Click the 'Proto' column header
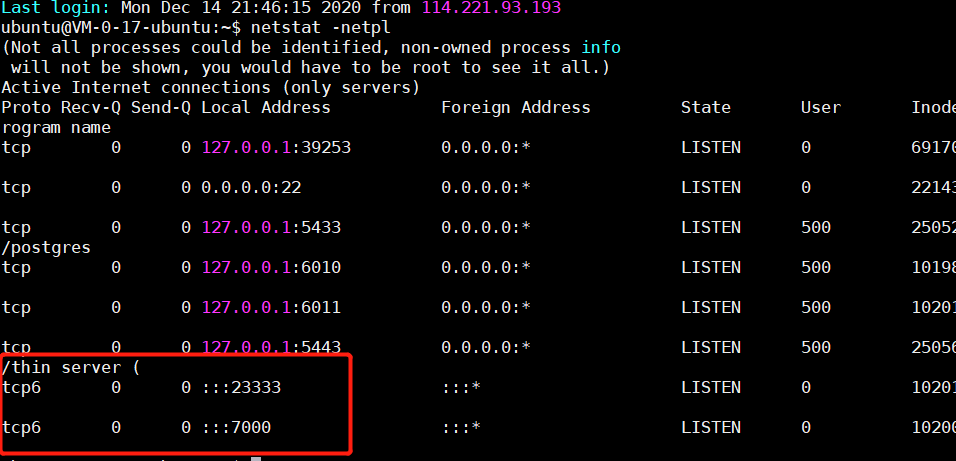Viewport: 956px width, 461px height. coord(26,108)
